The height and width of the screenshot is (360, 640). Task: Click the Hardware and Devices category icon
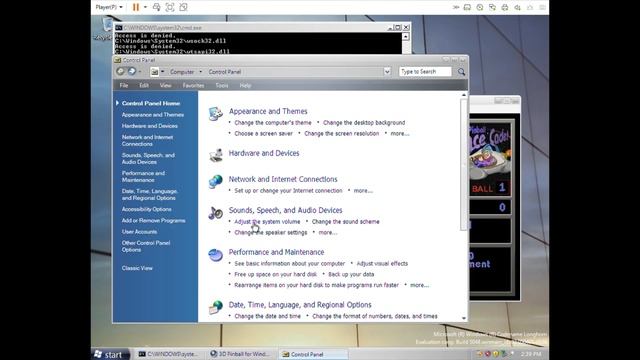pyautogui.click(x=216, y=155)
